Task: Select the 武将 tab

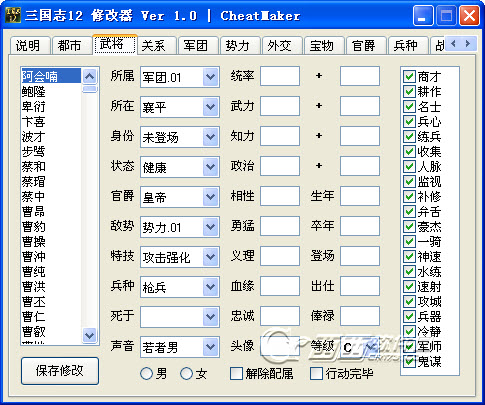Action: (x=115, y=44)
